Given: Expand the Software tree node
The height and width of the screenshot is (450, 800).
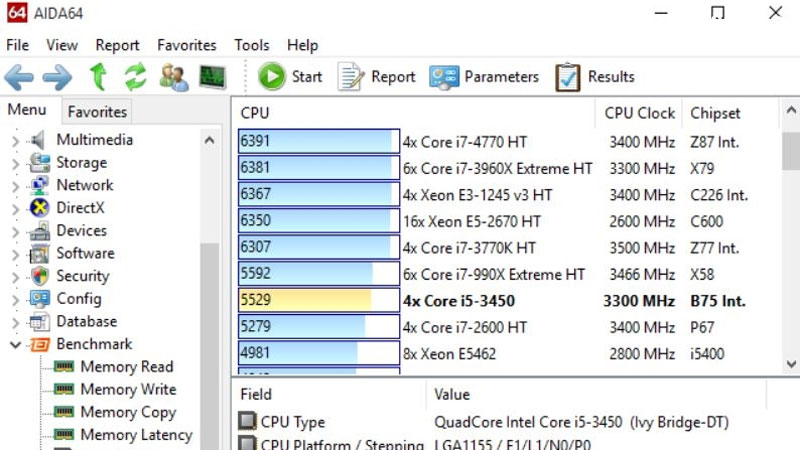Looking at the screenshot, I should click(15, 254).
